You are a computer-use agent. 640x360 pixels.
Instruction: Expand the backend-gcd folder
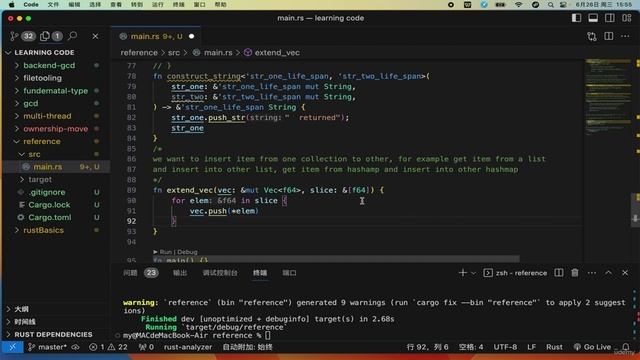click(49, 65)
